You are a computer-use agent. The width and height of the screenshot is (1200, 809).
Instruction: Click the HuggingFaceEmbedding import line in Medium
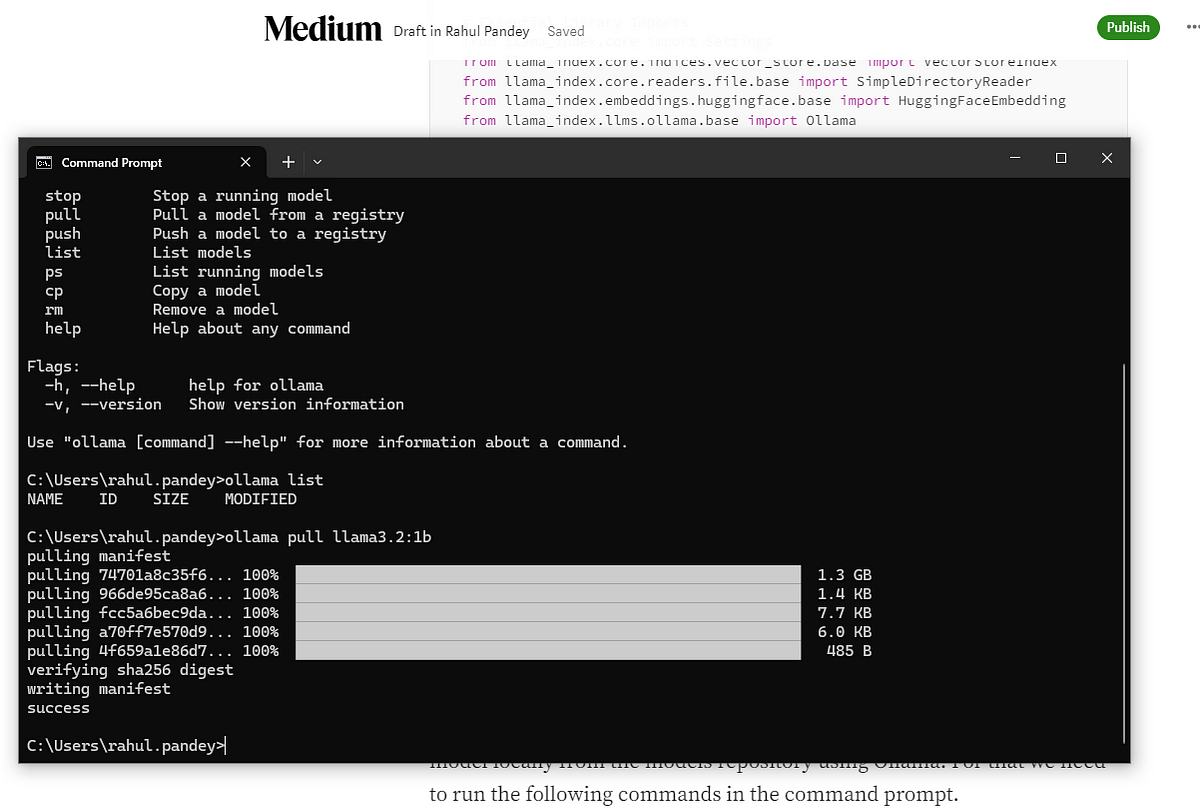(764, 100)
